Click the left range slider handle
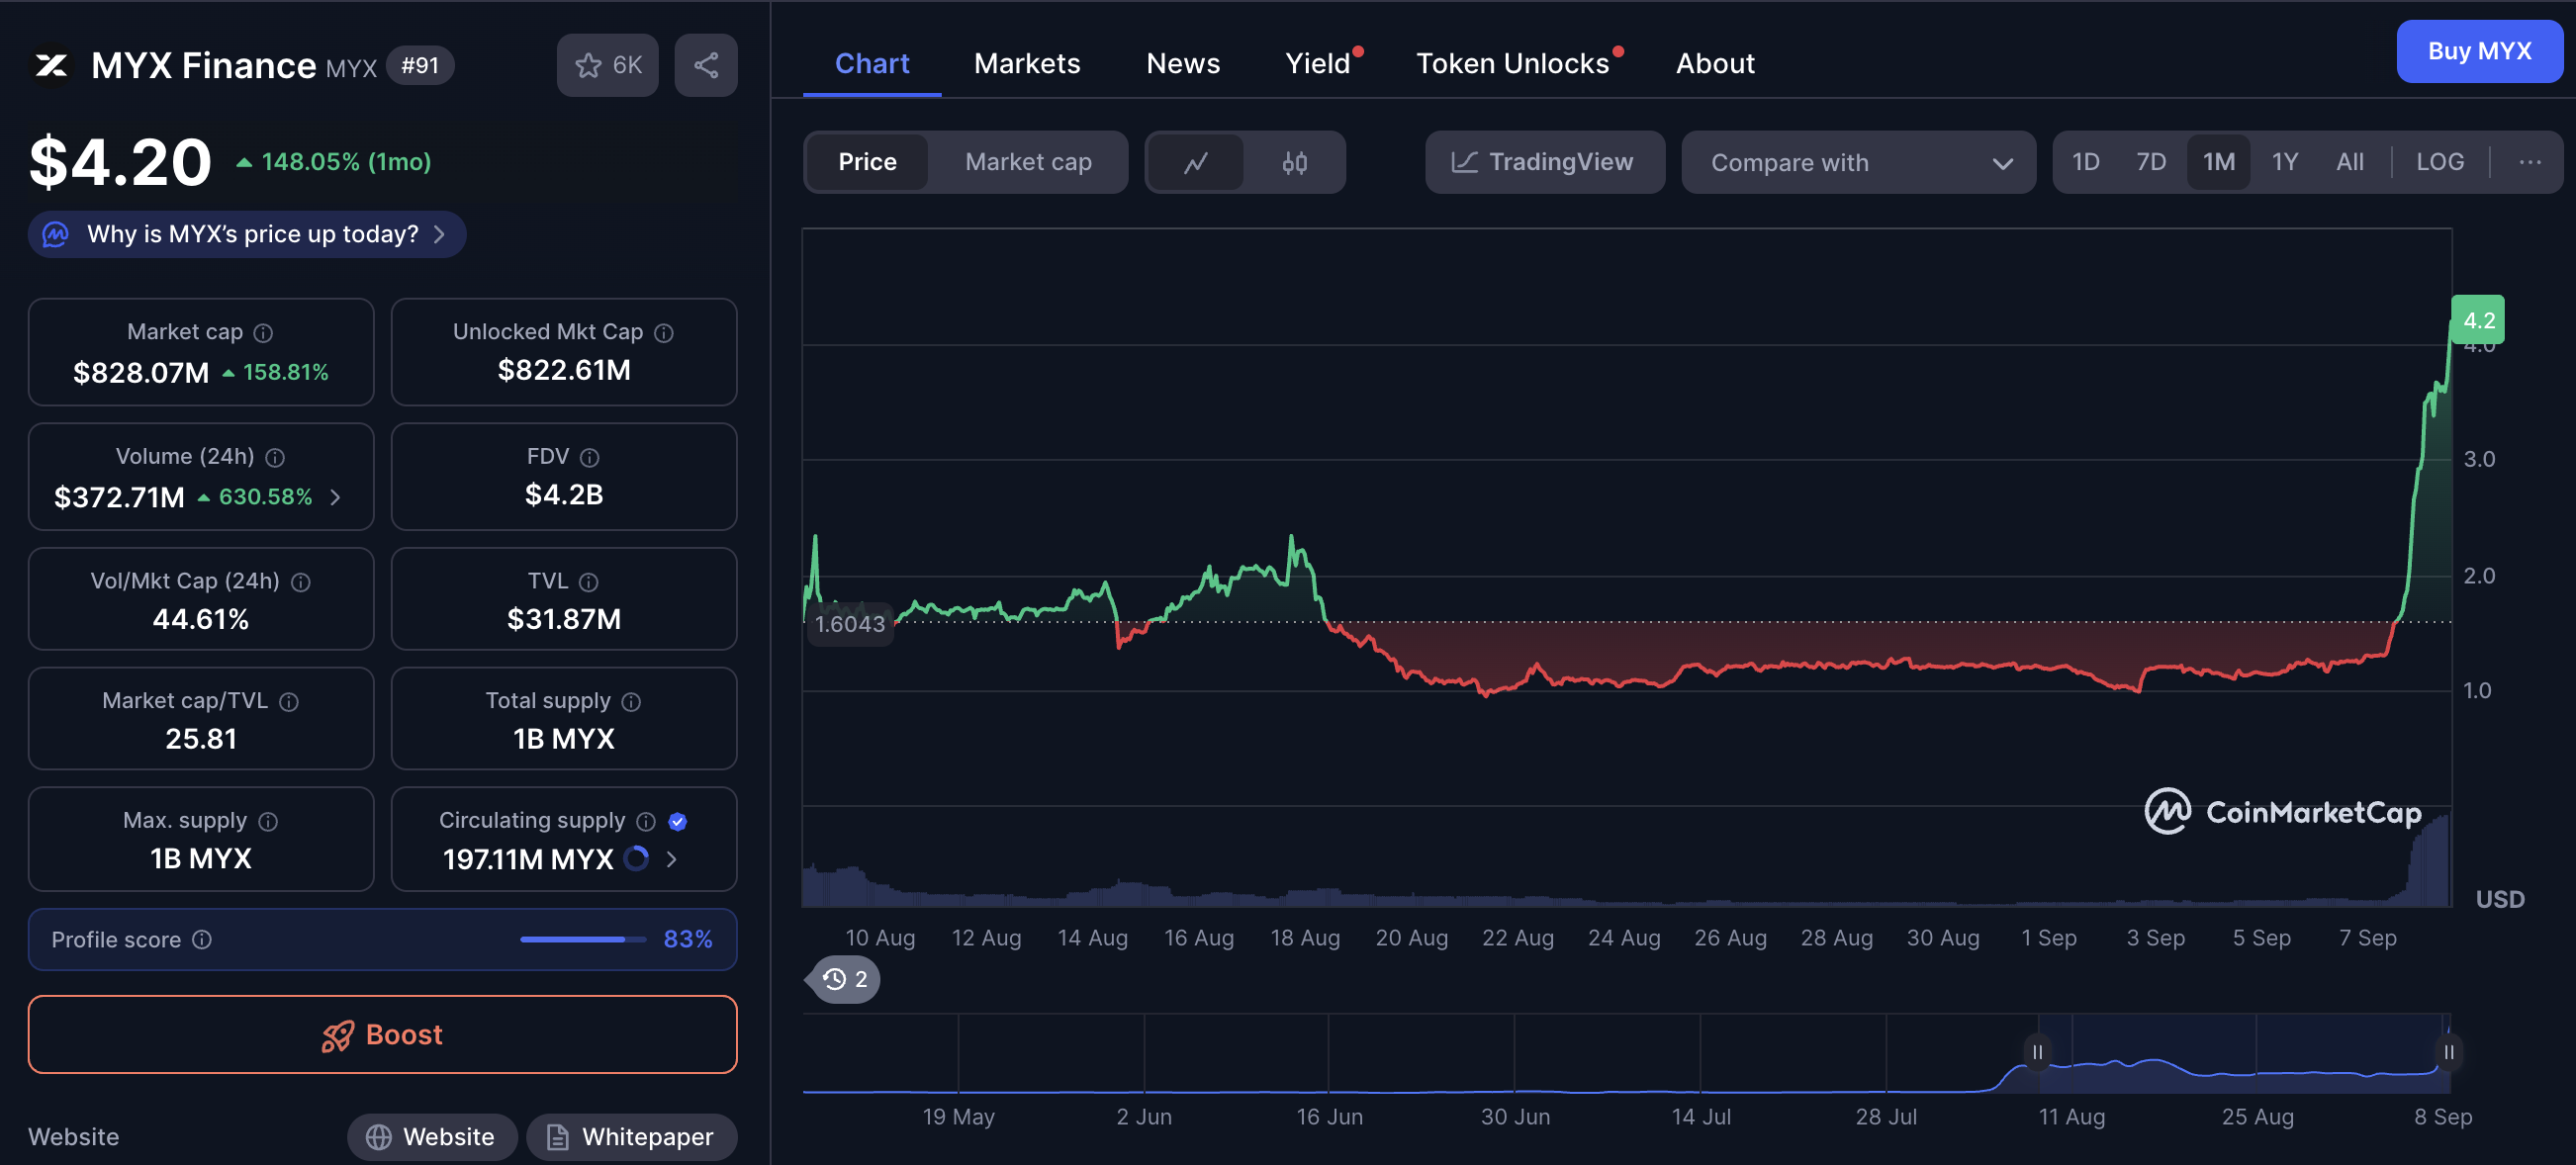The image size is (2576, 1165). click(2036, 1052)
